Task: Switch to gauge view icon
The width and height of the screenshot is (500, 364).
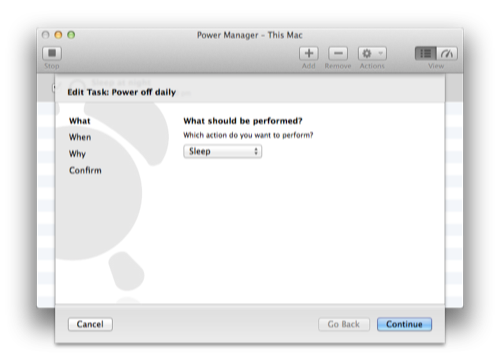Action: click(447, 53)
